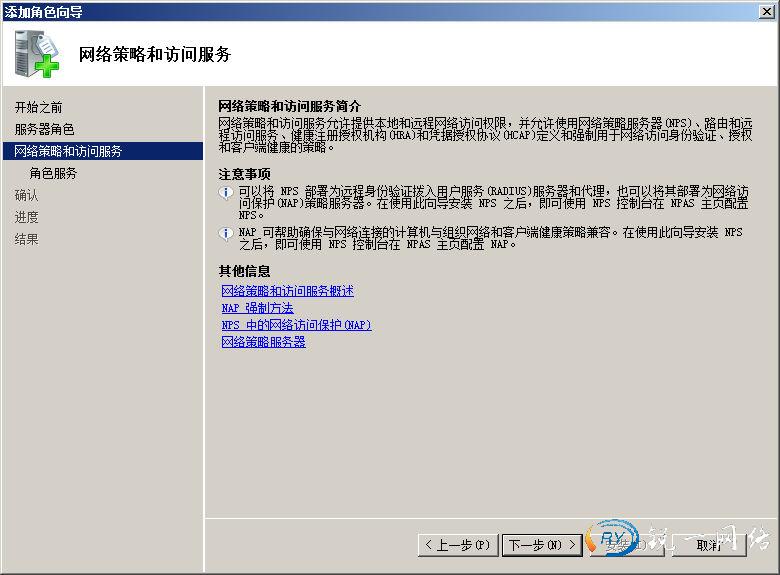Open the NAP 强制方法 link
780x575 pixels.
point(257,307)
